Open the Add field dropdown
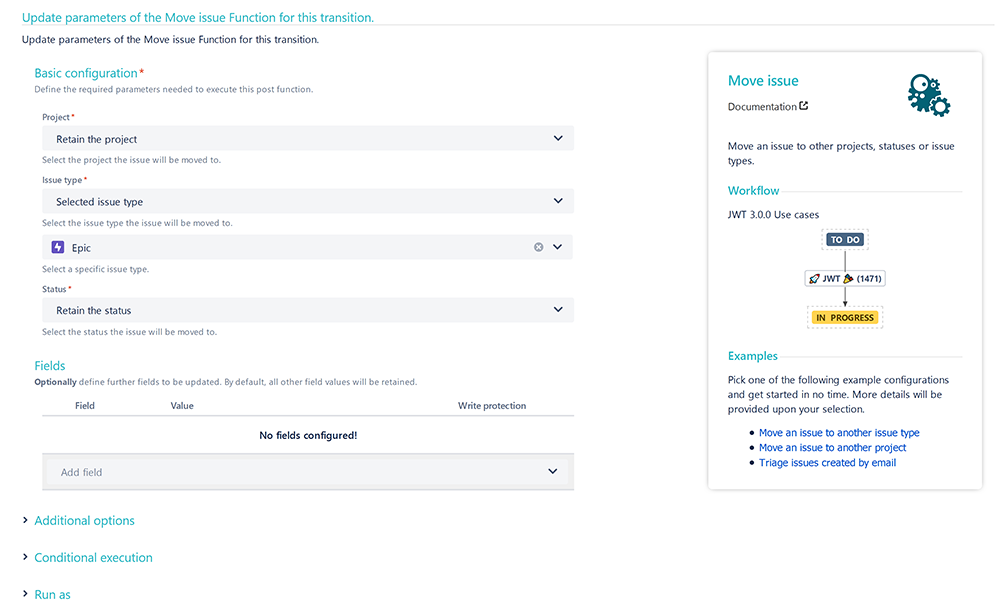The image size is (1000, 613). point(307,472)
